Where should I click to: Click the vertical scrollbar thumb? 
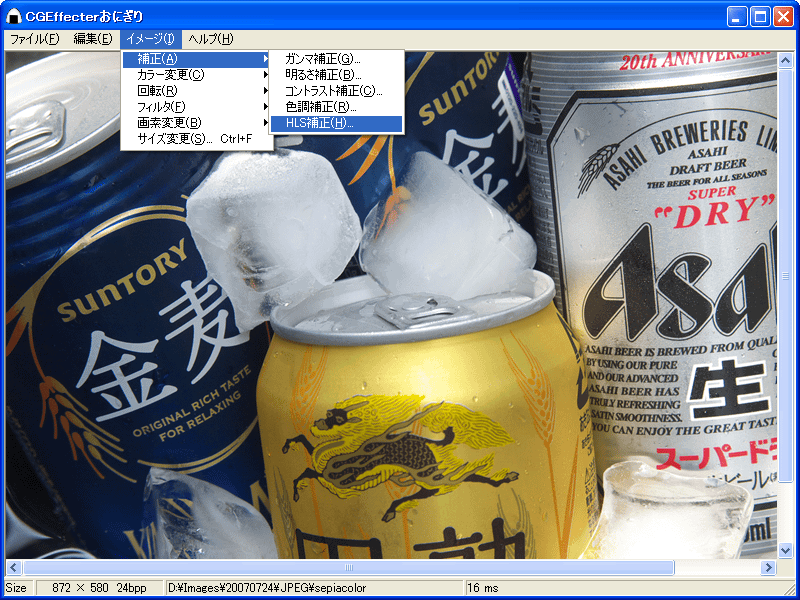coord(785,276)
